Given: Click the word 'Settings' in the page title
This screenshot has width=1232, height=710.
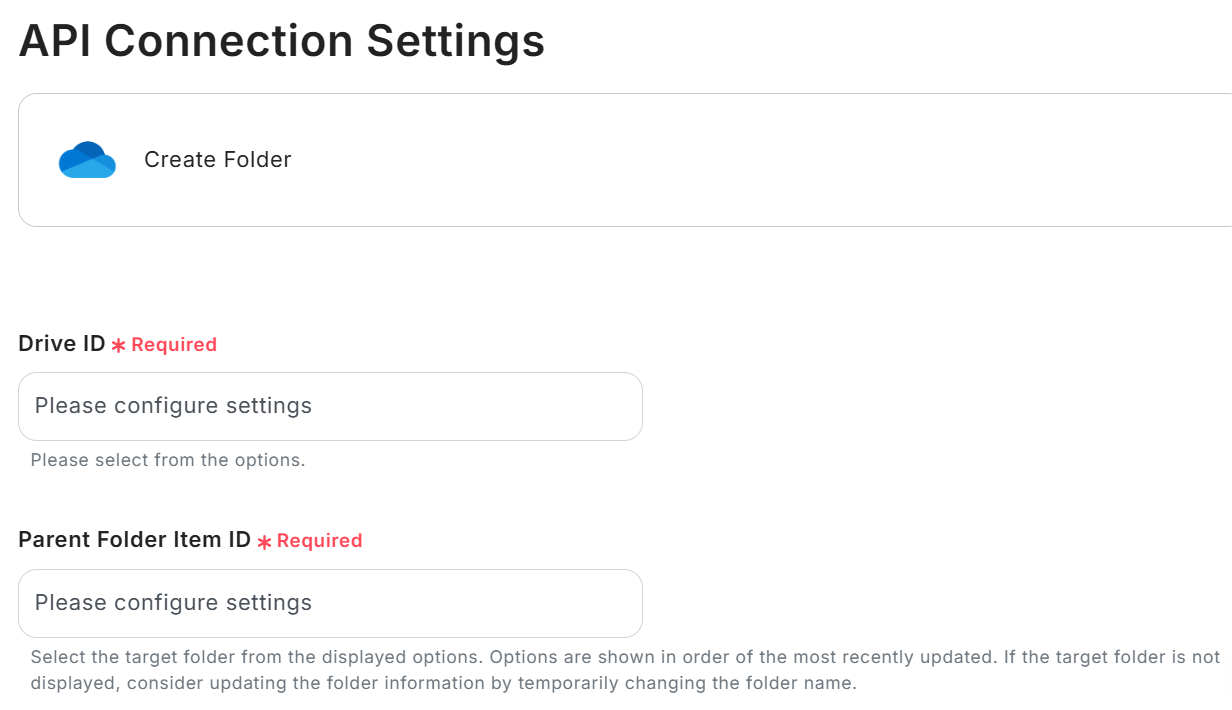Looking at the screenshot, I should point(455,41).
